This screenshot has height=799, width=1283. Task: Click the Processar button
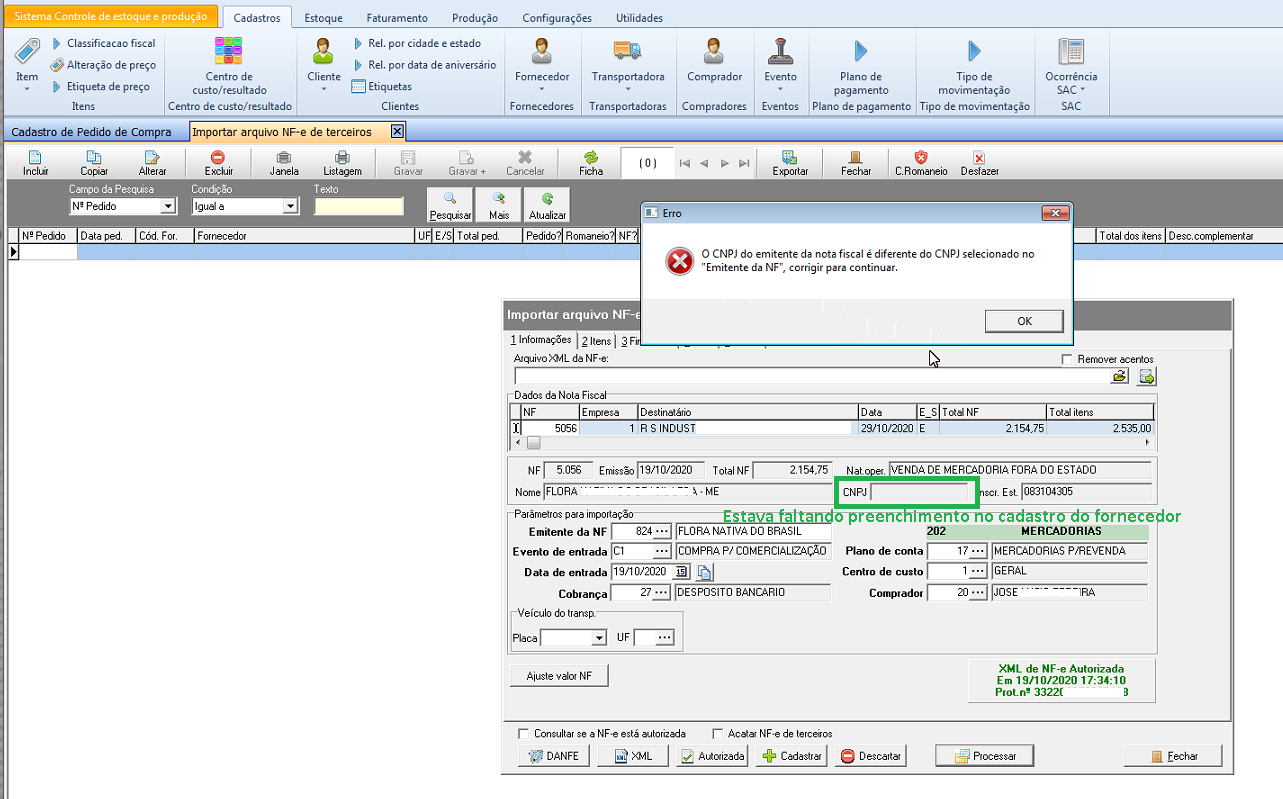tap(984, 756)
